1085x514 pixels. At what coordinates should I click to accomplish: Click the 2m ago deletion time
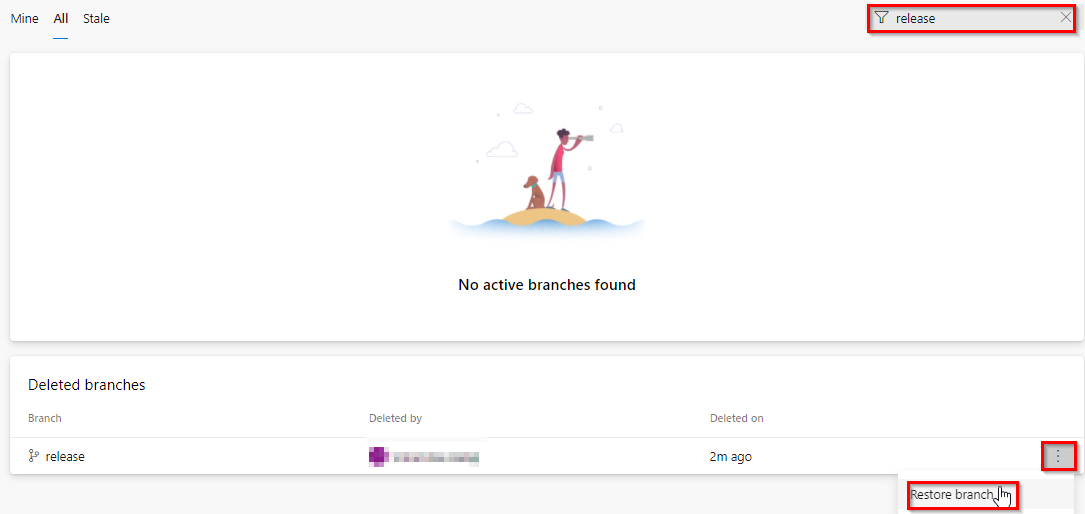(x=731, y=457)
